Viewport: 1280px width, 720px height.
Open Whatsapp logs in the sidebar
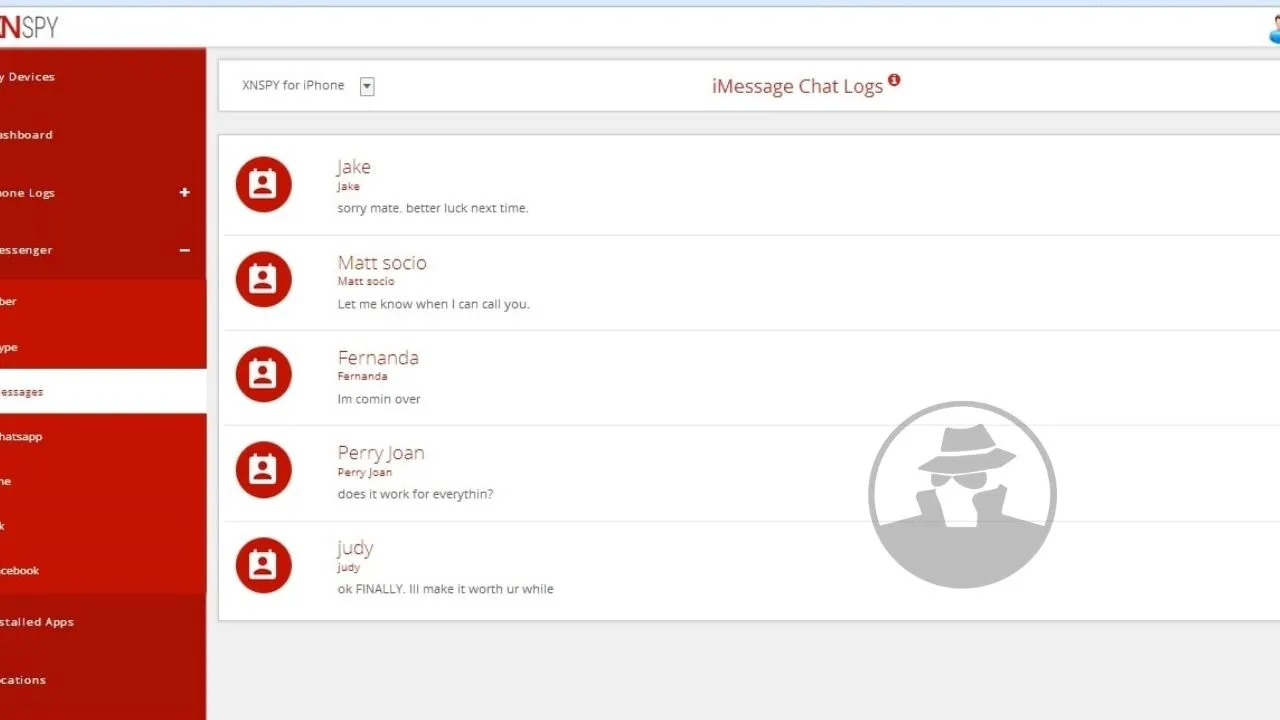tap(21, 437)
